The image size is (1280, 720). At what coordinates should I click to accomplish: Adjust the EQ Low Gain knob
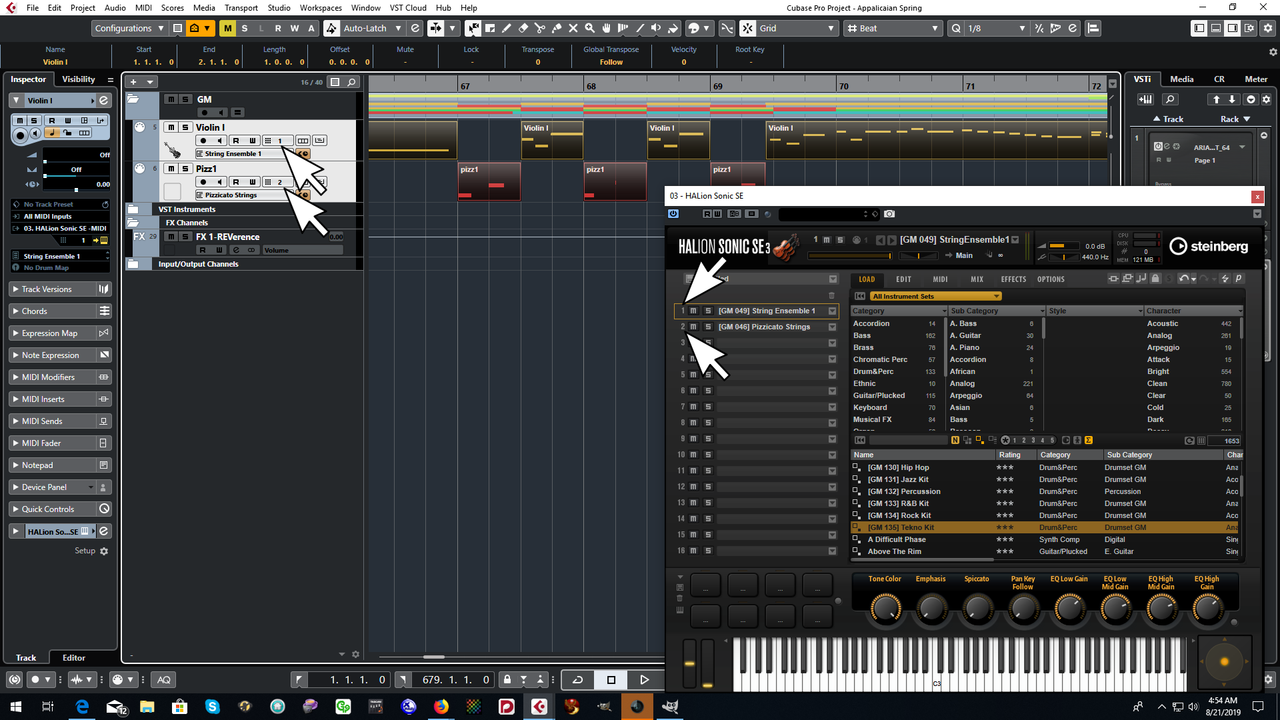(x=1069, y=606)
